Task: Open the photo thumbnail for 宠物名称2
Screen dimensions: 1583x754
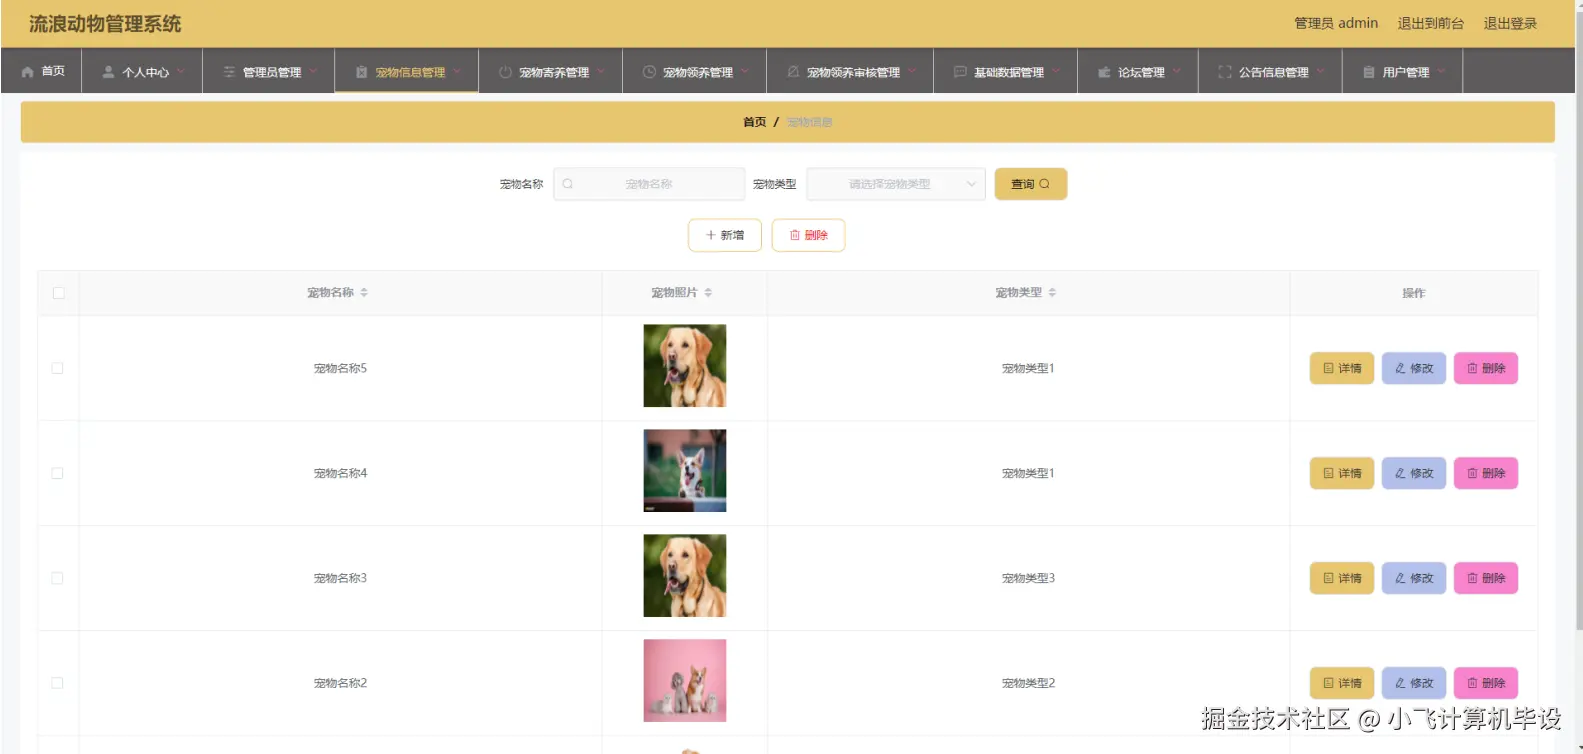Action: pyautogui.click(x=685, y=681)
